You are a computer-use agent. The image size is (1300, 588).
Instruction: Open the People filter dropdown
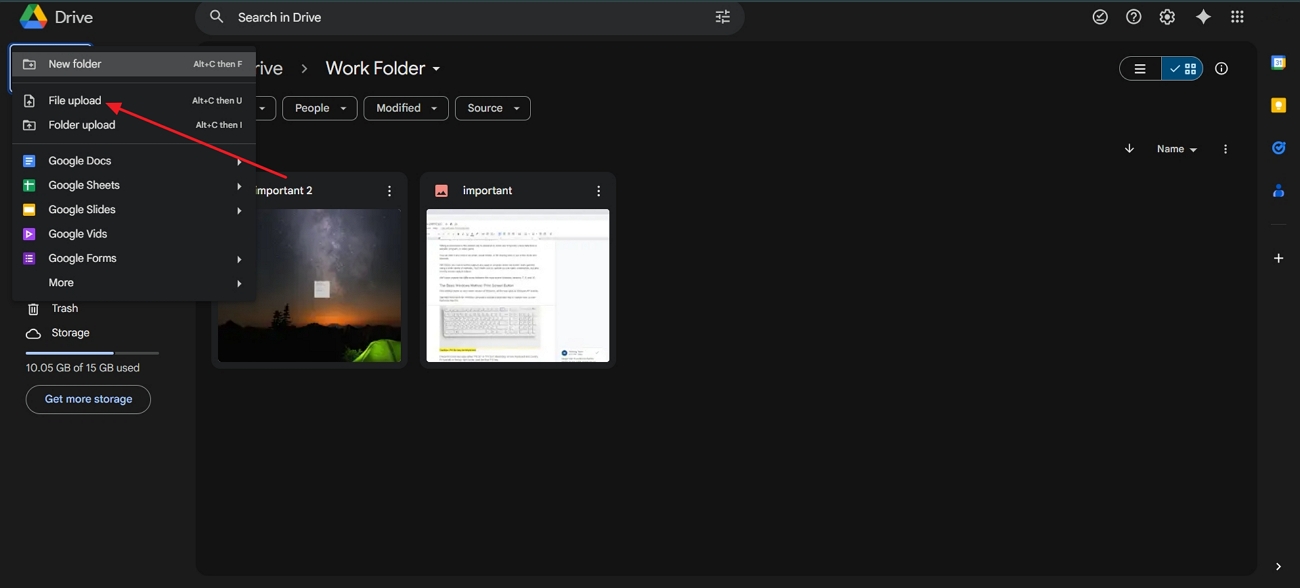pos(319,107)
